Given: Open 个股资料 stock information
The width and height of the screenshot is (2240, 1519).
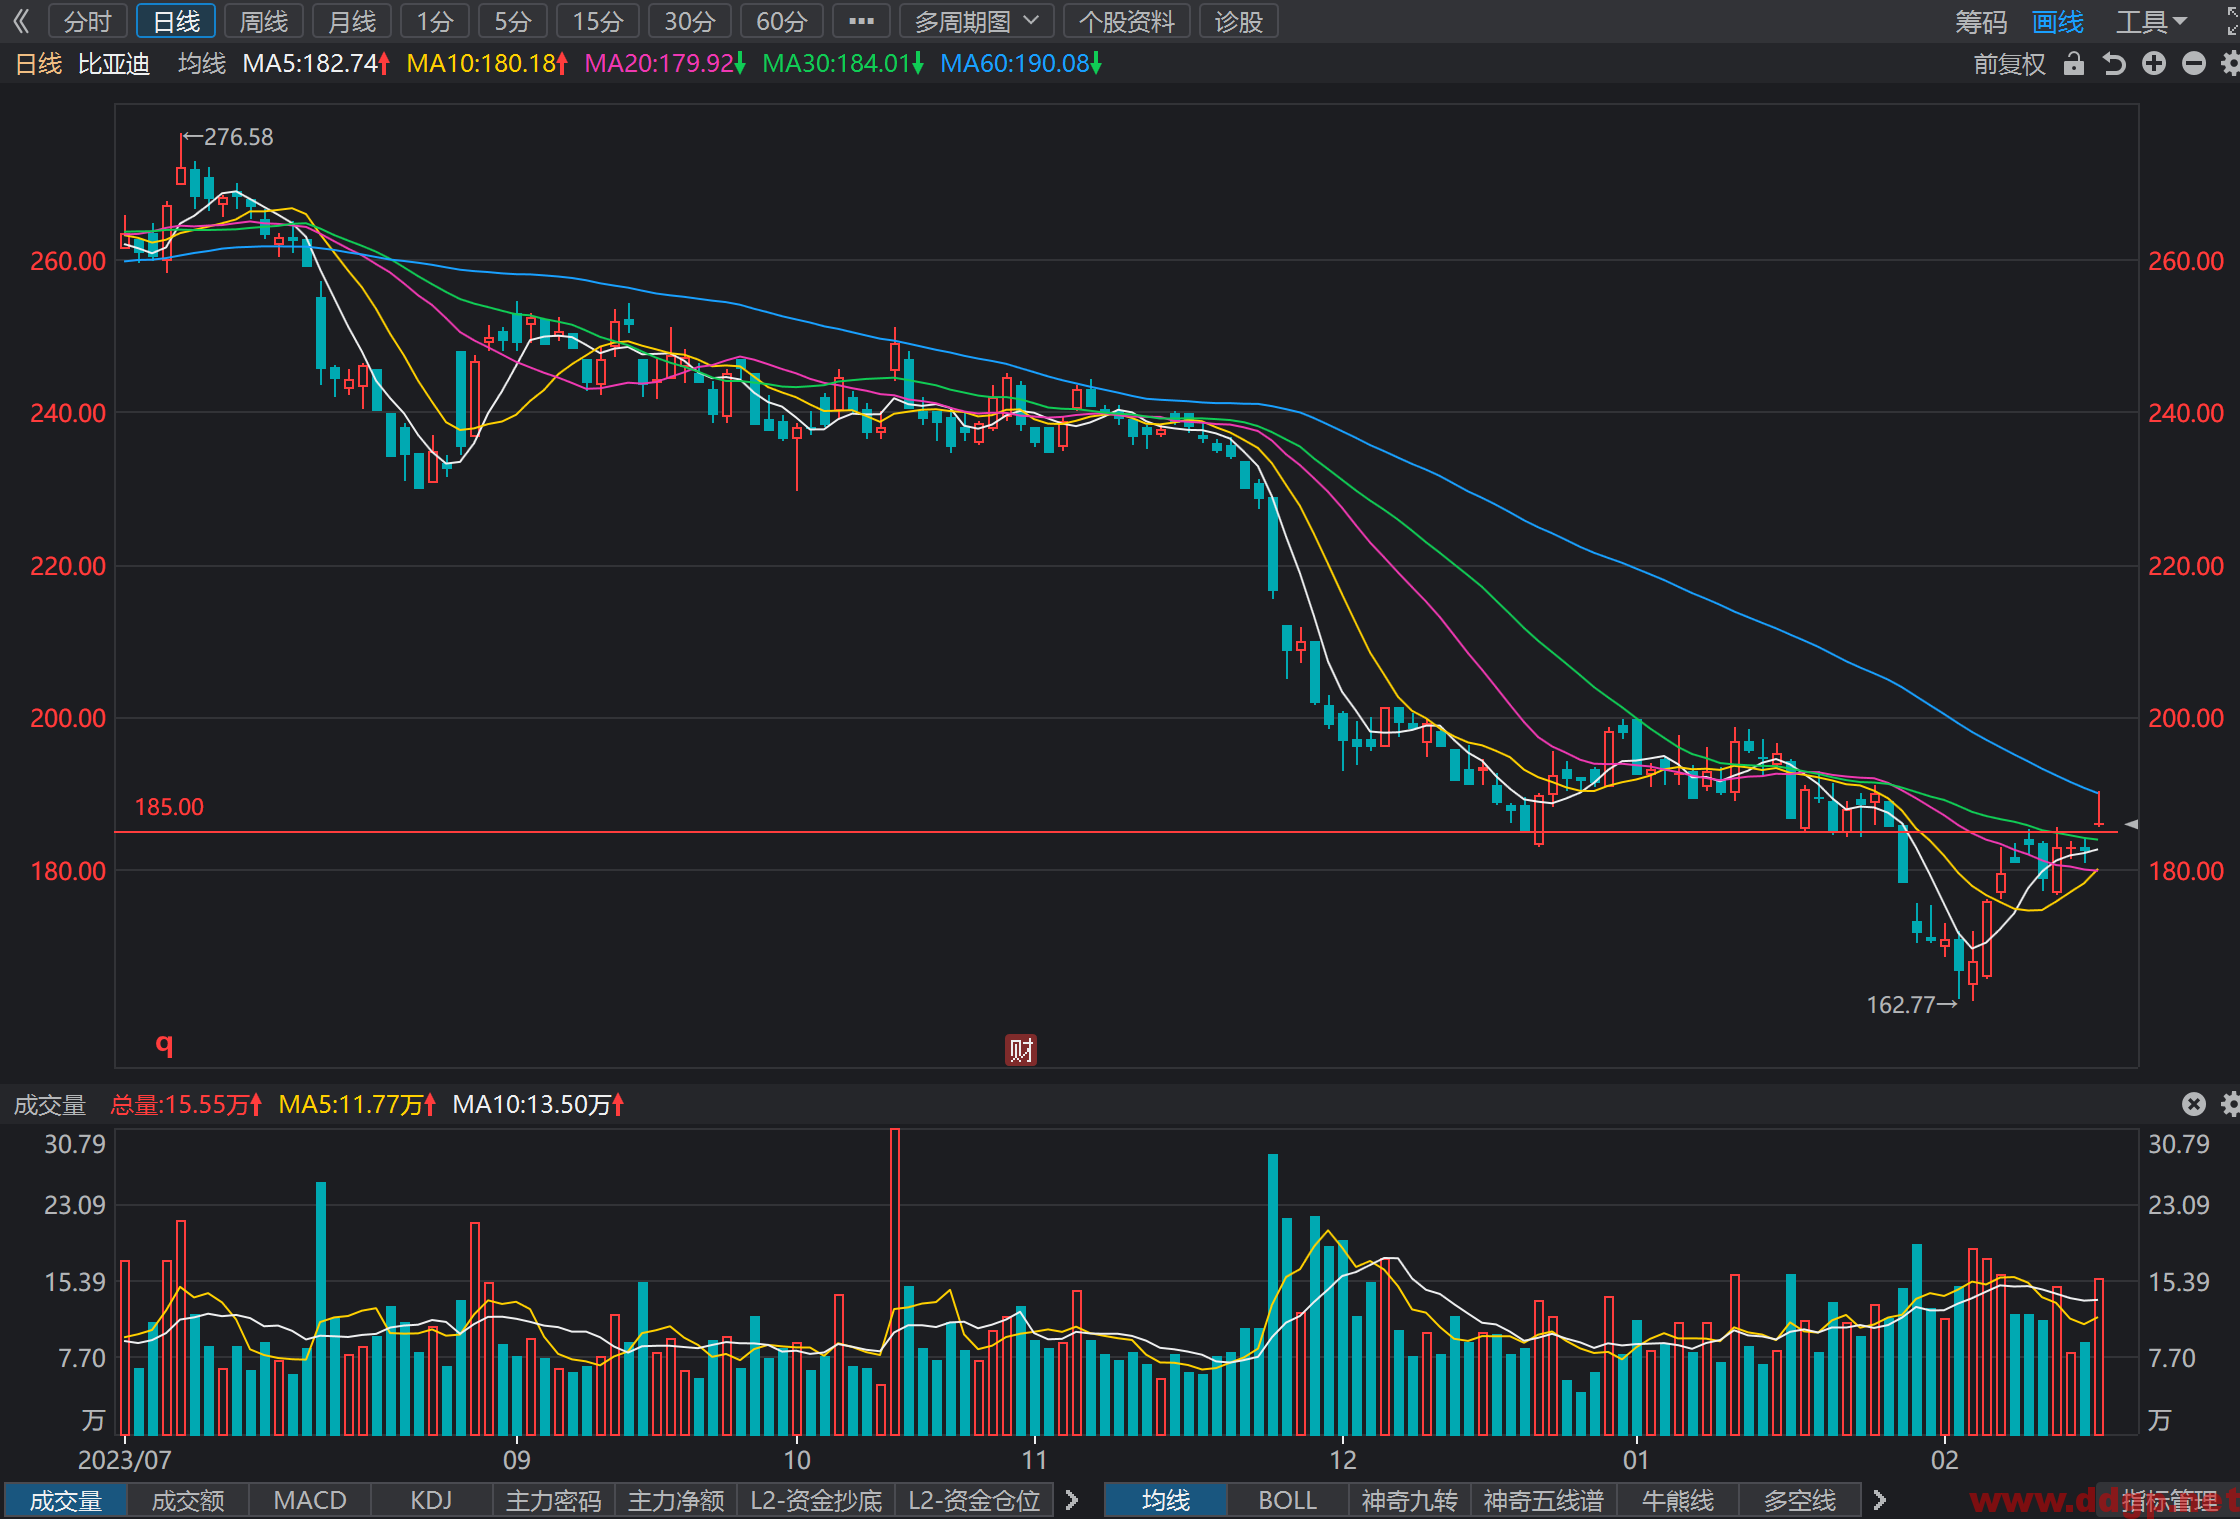Looking at the screenshot, I should coord(1127,21).
